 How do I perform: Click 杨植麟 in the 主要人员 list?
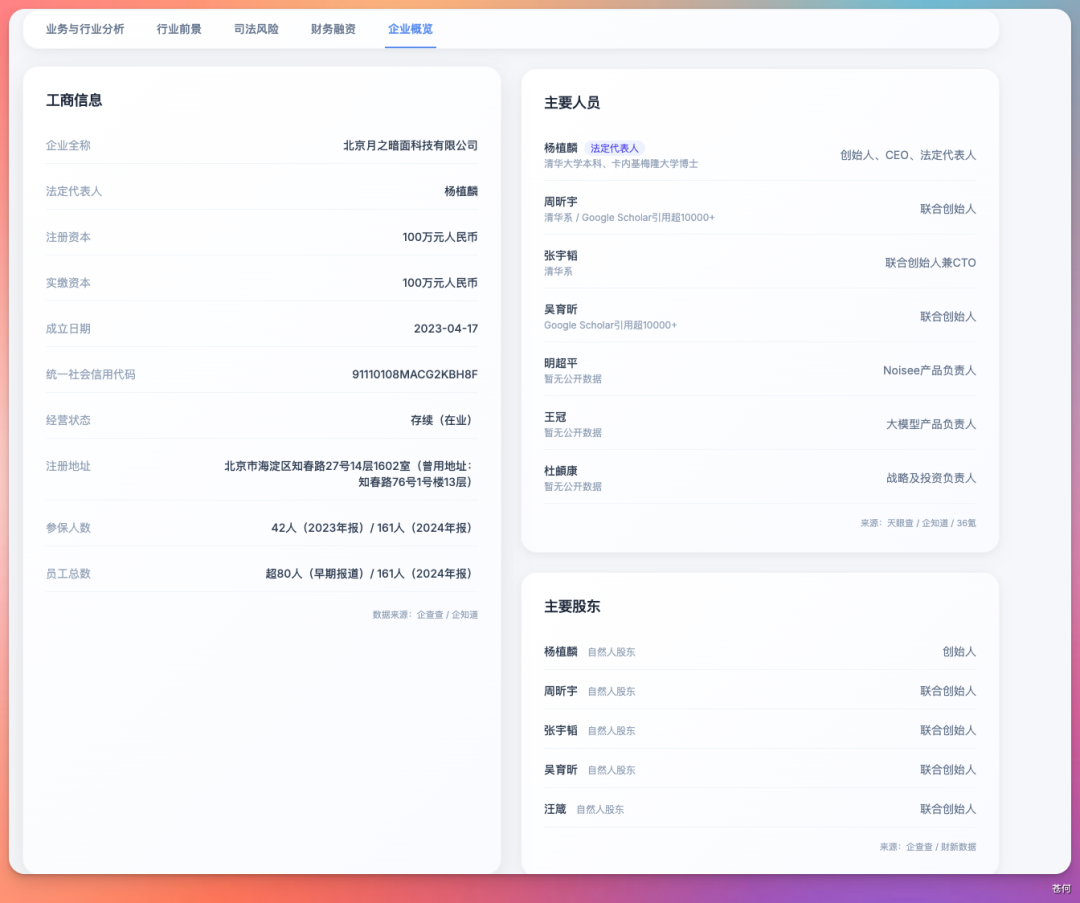(x=561, y=147)
